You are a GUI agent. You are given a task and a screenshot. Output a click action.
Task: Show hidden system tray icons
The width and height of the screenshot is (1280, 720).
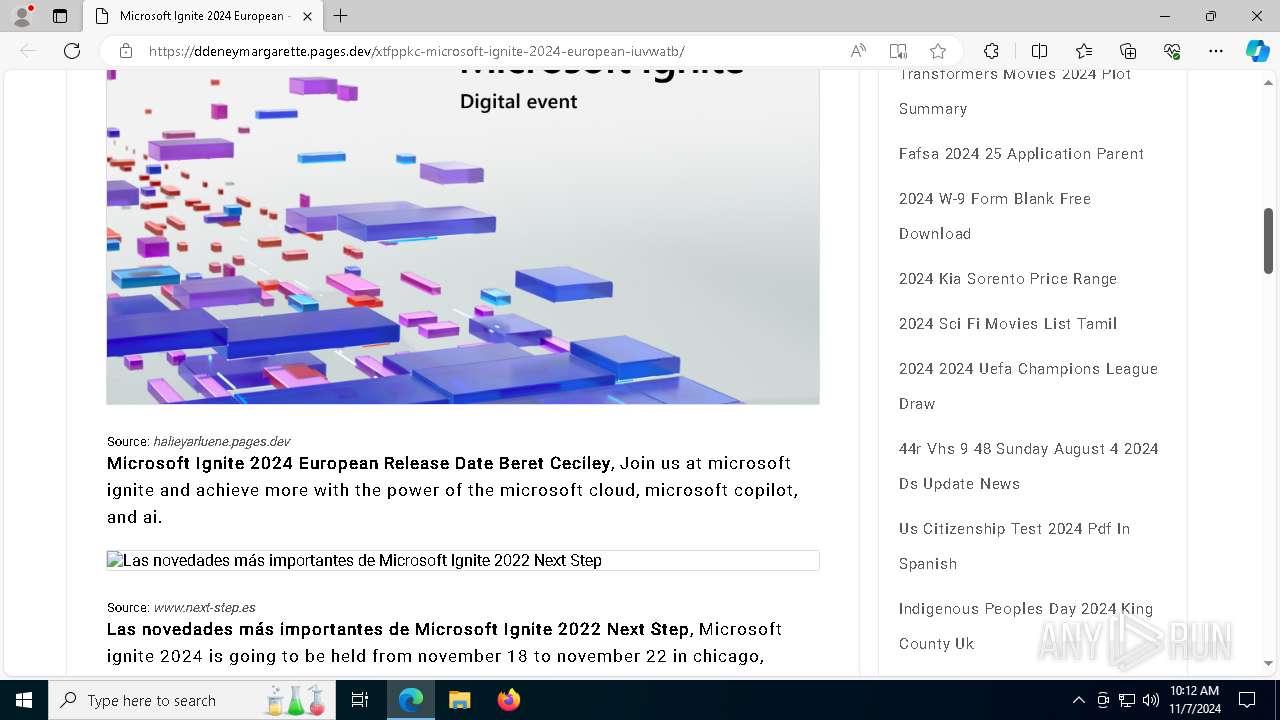click(1078, 700)
